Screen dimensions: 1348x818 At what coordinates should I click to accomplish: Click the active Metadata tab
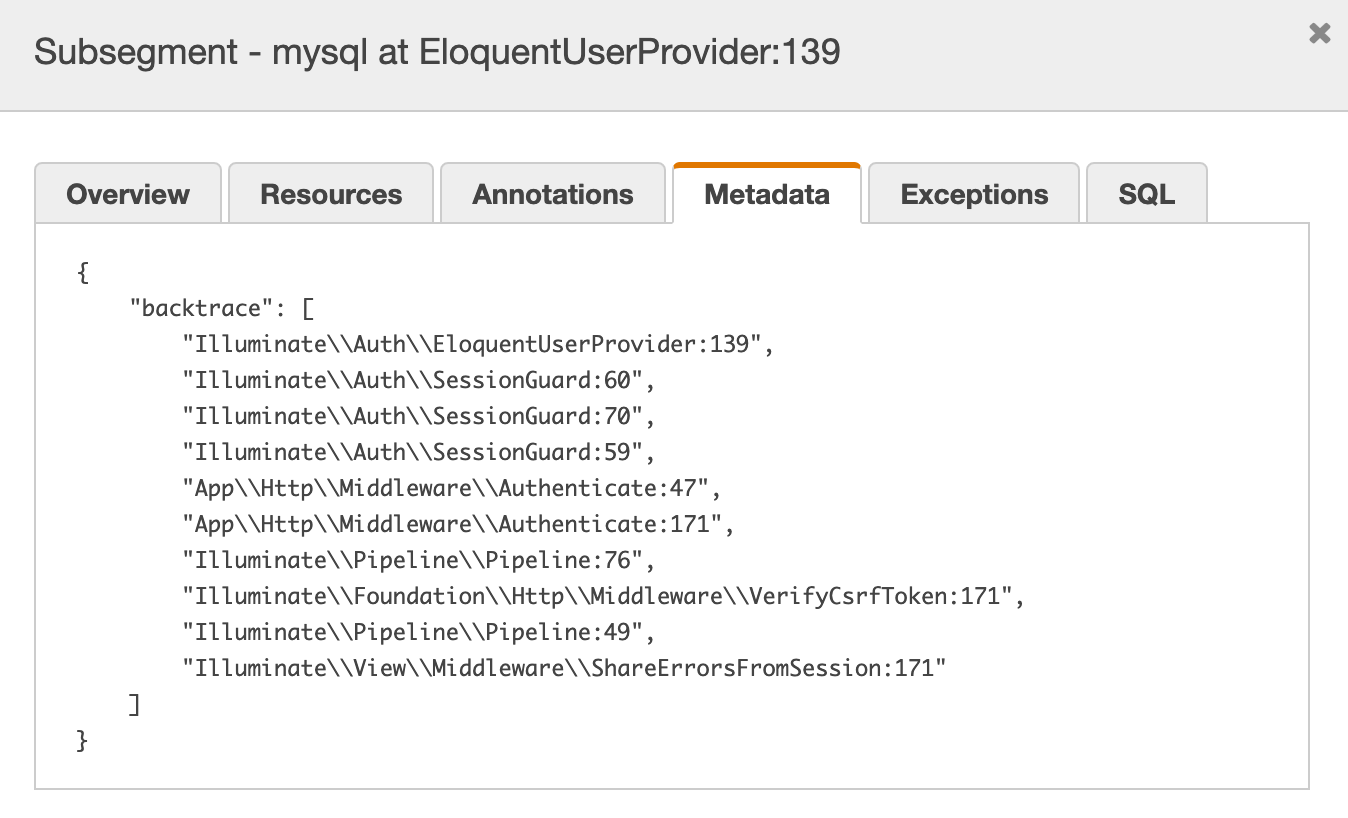tap(767, 194)
